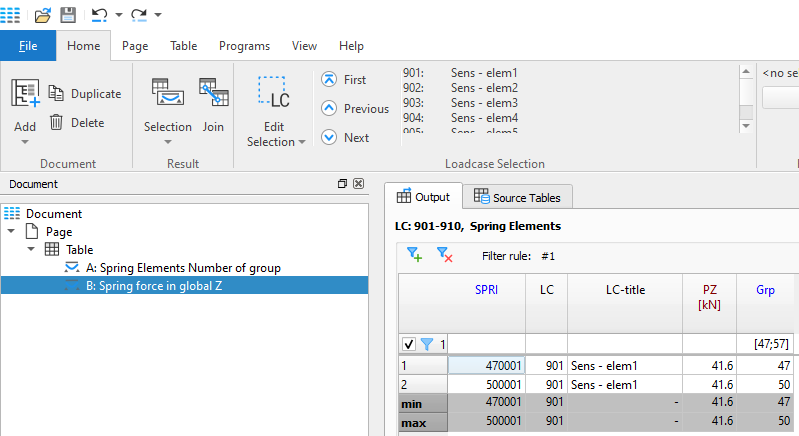Click the SPRI column header

(x=487, y=304)
